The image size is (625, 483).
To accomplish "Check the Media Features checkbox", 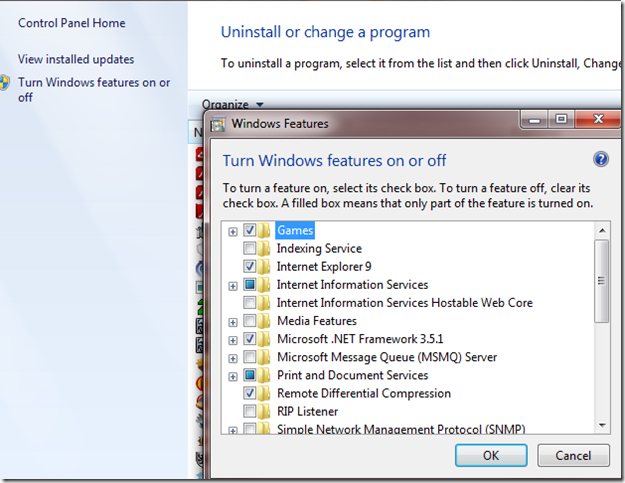I will [x=250, y=320].
